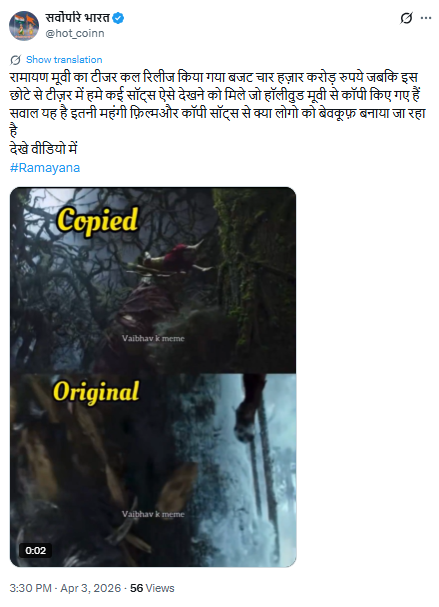Open Grok icon beside more options
This screenshot has height=607, width=439.
coord(406,18)
